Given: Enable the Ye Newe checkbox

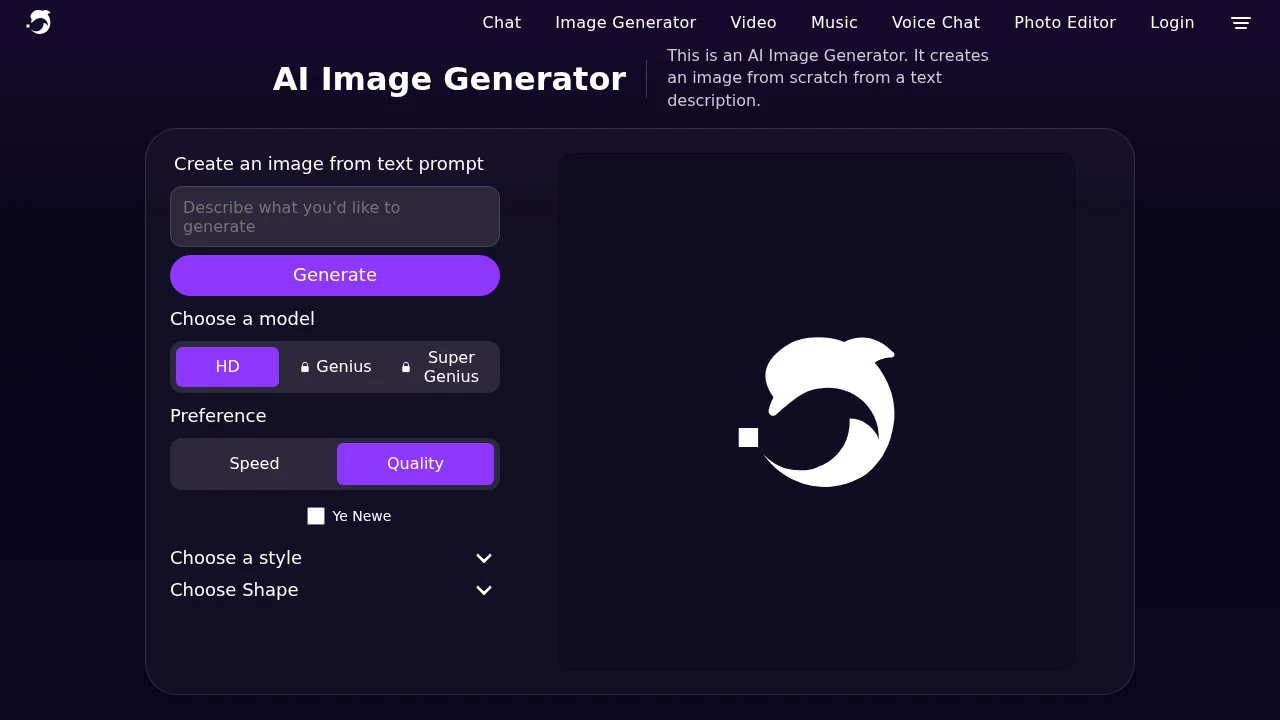Looking at the screenshot, I should pos(316,516).
